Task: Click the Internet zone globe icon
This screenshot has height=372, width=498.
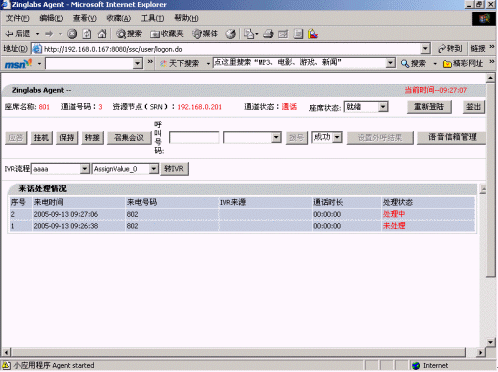Action: 416,366
